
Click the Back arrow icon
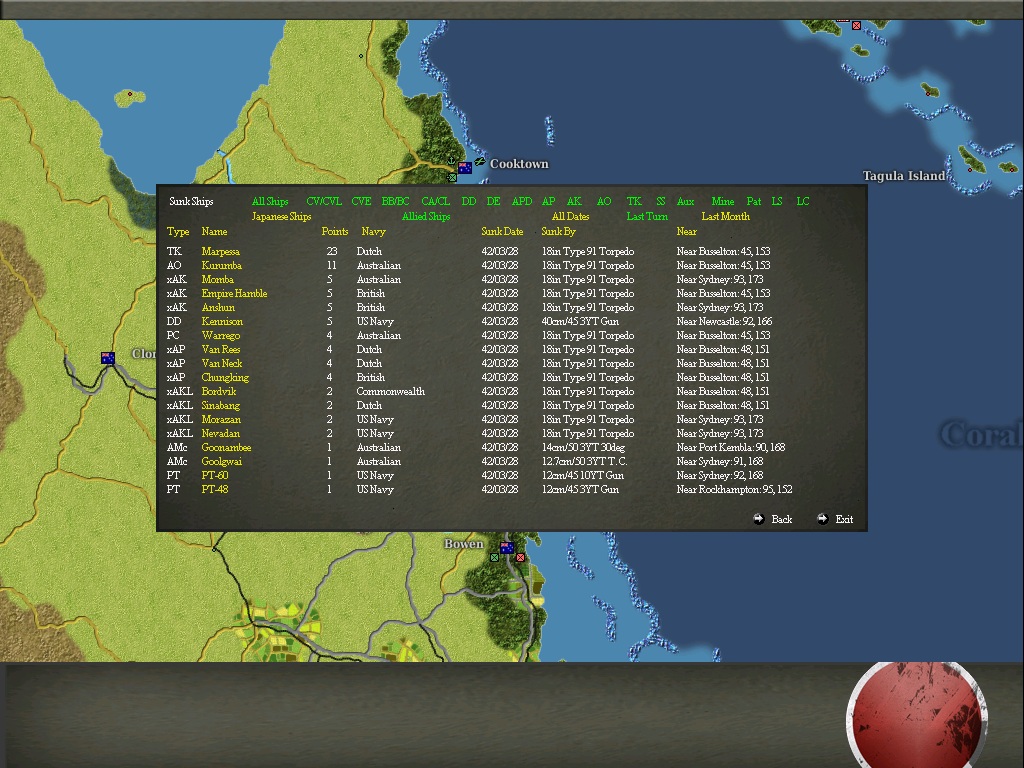(x=758, y=519)
